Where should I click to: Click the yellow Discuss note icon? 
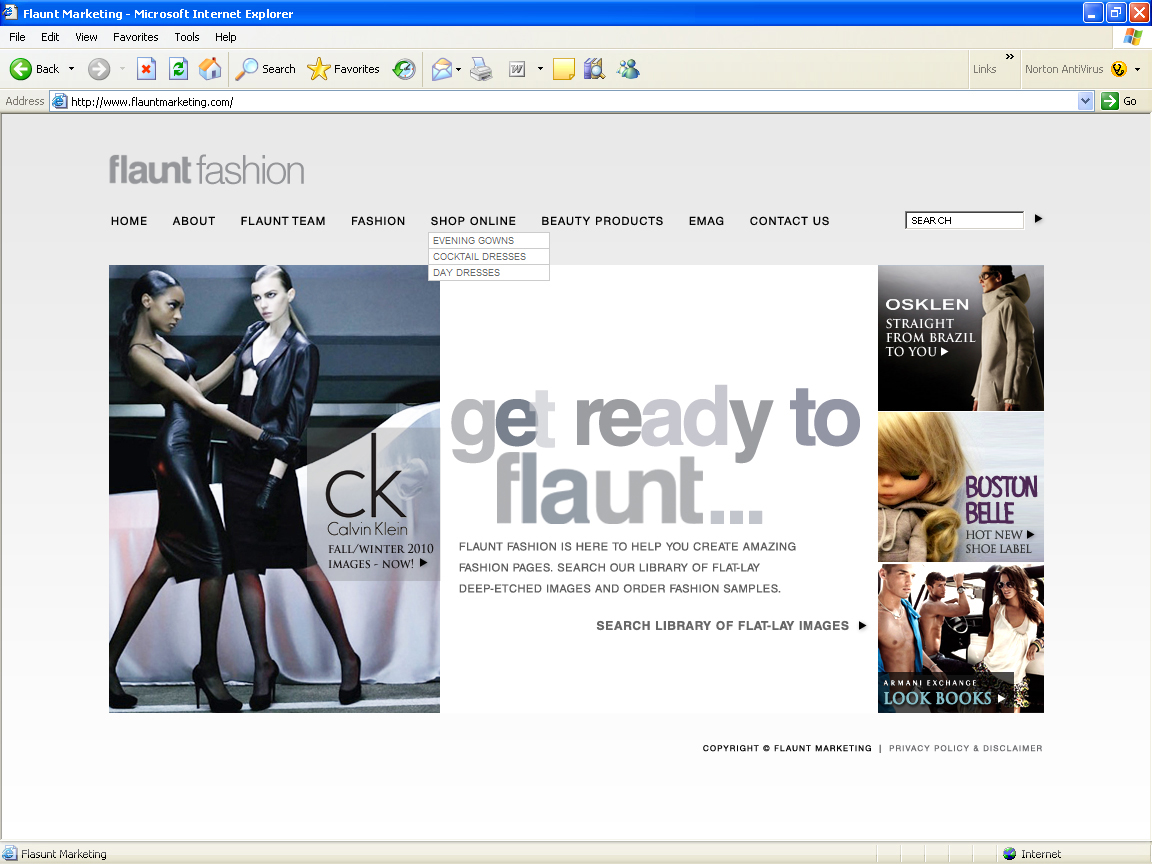pyautogui.click(x=564, y=69)
